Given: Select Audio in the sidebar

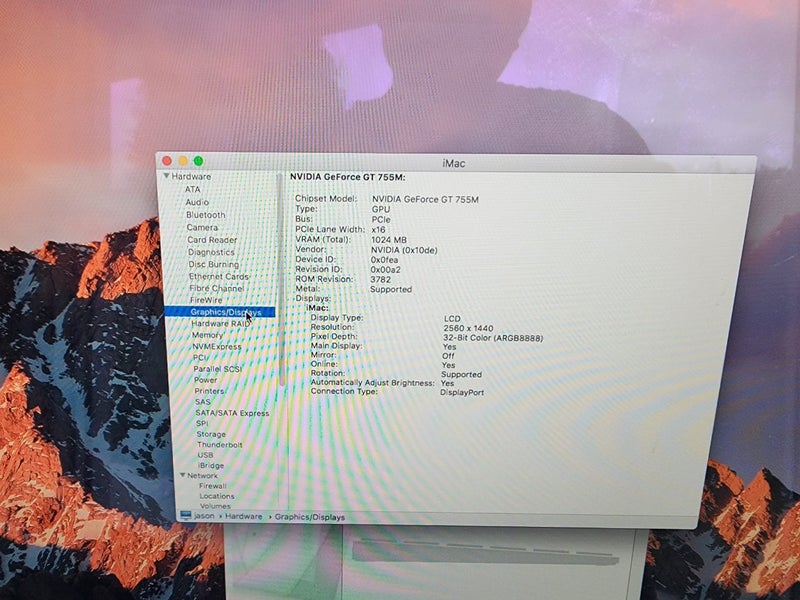Looking at the screenshot, I should click(197, 202).
